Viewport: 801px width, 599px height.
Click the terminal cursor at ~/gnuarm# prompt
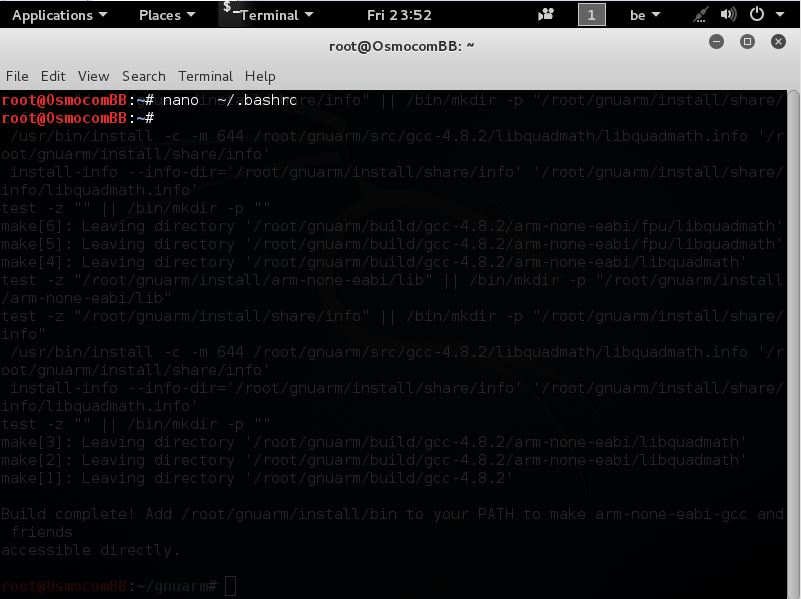pyautogui.click(x=230, y=586)
